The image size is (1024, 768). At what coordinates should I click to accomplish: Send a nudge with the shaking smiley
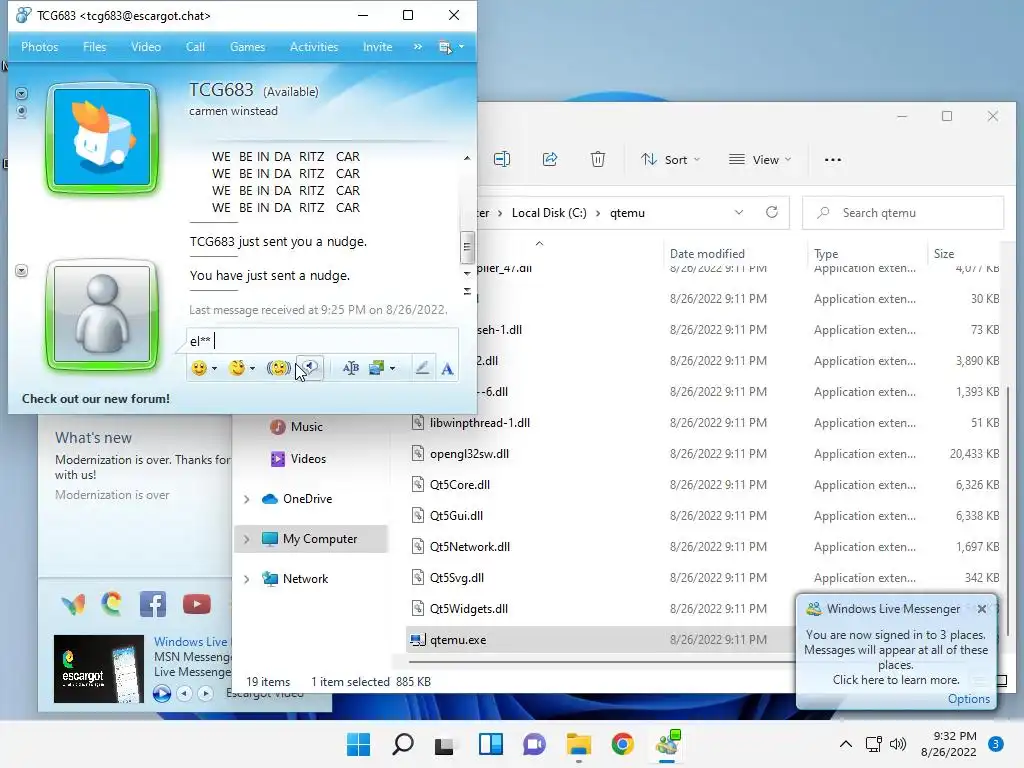[x=279, y=368]
